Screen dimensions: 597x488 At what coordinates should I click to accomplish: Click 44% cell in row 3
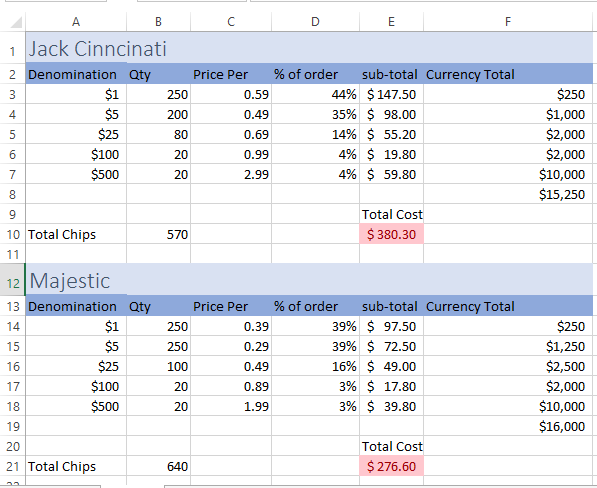[315, 94]
